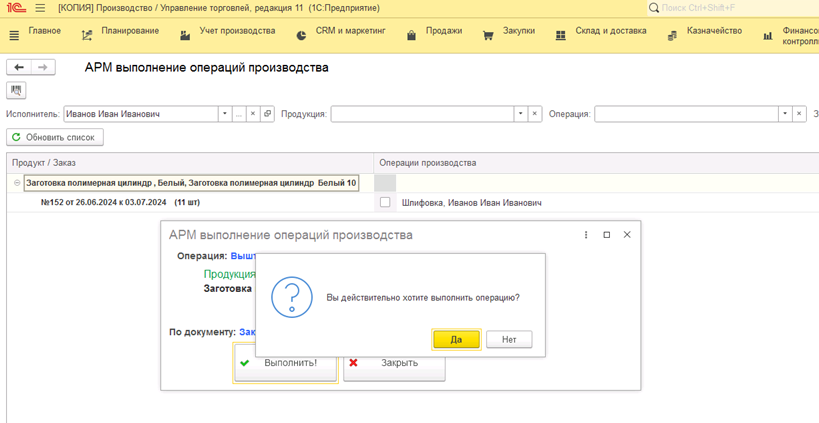Confirm the operation with Да

[x=456, y=339]
